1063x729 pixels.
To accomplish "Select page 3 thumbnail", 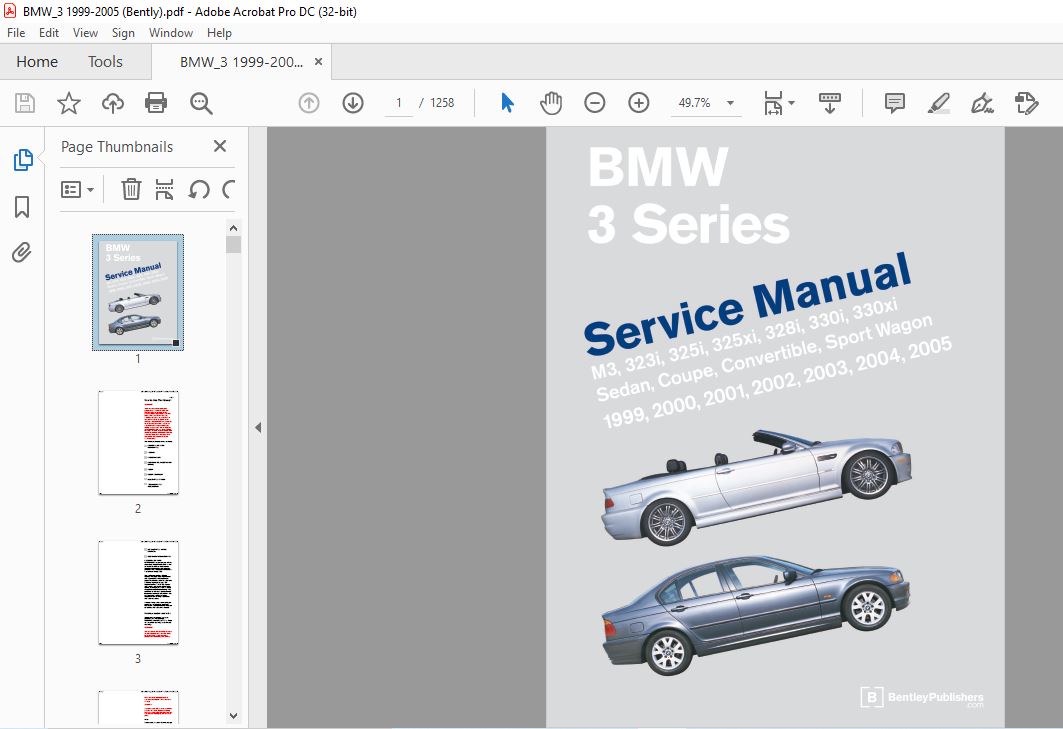I will (138, 592).
